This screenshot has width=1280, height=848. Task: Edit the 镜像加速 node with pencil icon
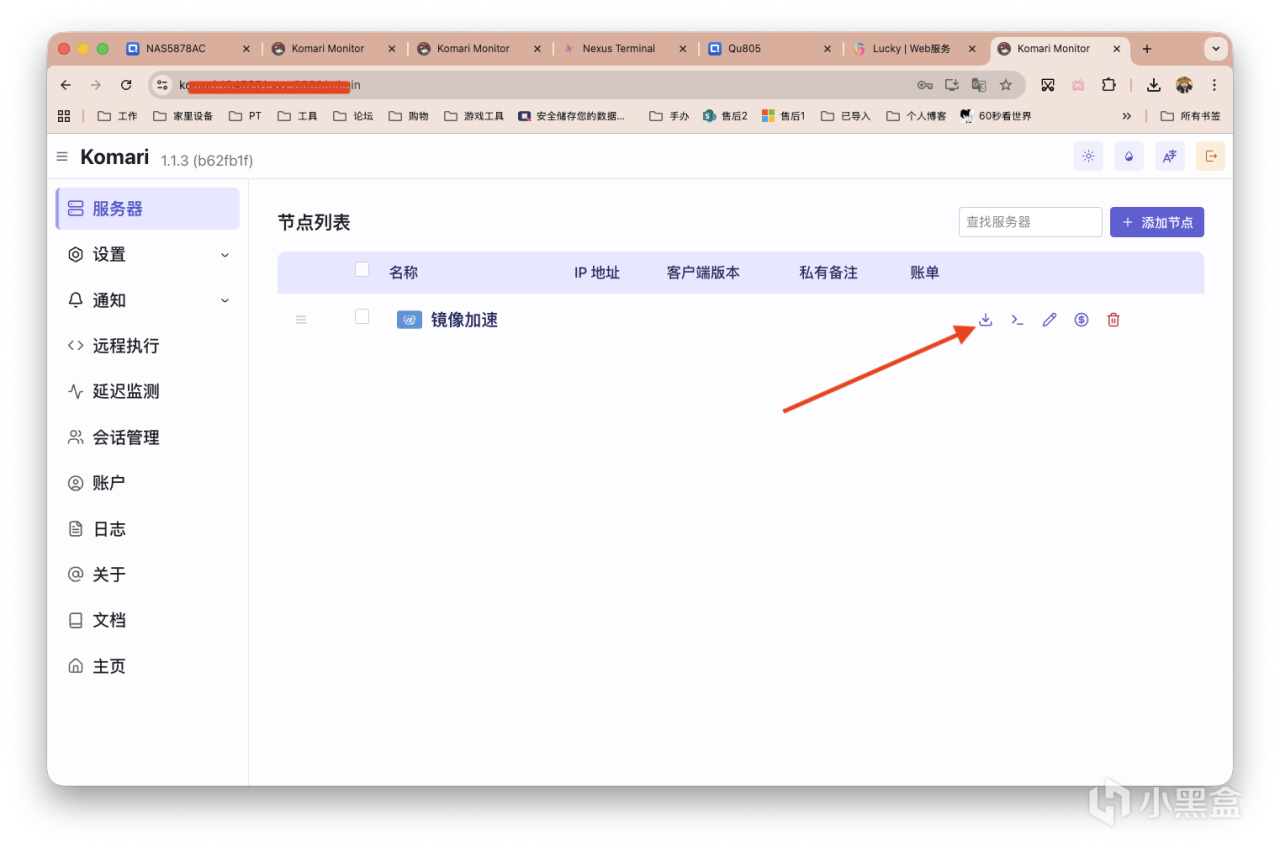pyautogui.click(x=1049, y=320)
